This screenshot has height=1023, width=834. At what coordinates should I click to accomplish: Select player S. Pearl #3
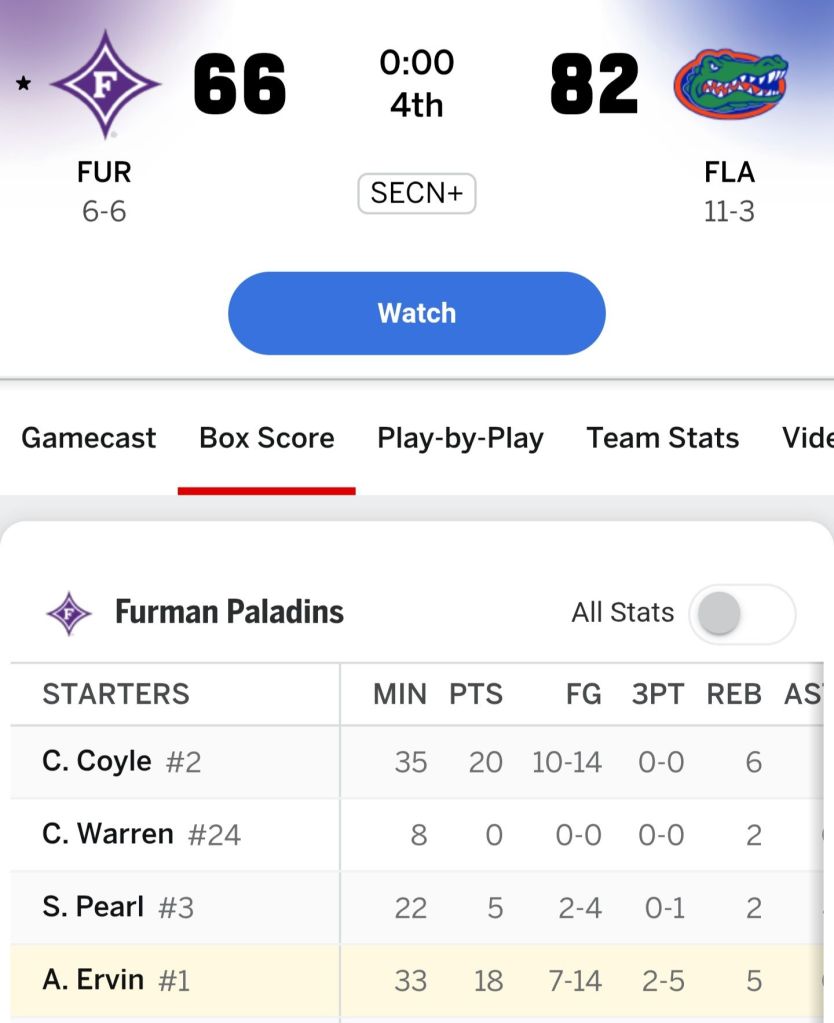coord(118,908)
